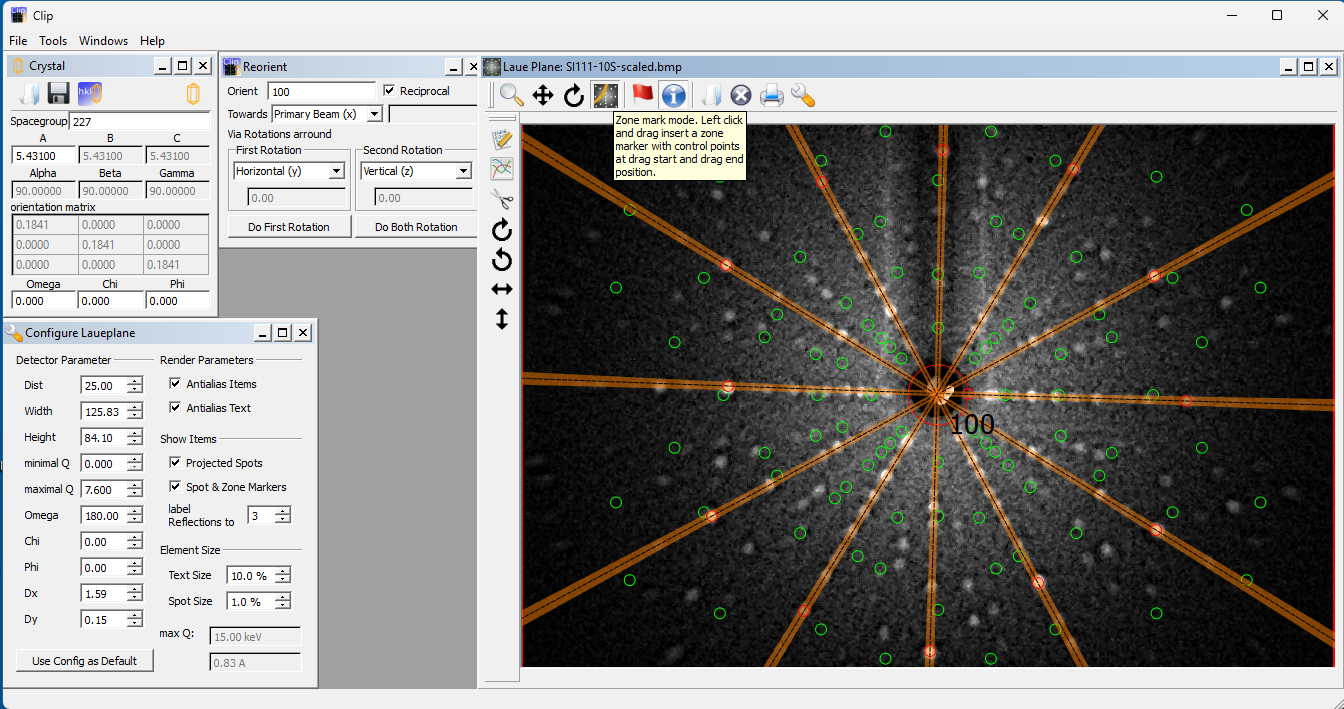1344x709 pixels.
Task: Open the Towards Primary Beam dropdown
Action: (x=374, y=114)
